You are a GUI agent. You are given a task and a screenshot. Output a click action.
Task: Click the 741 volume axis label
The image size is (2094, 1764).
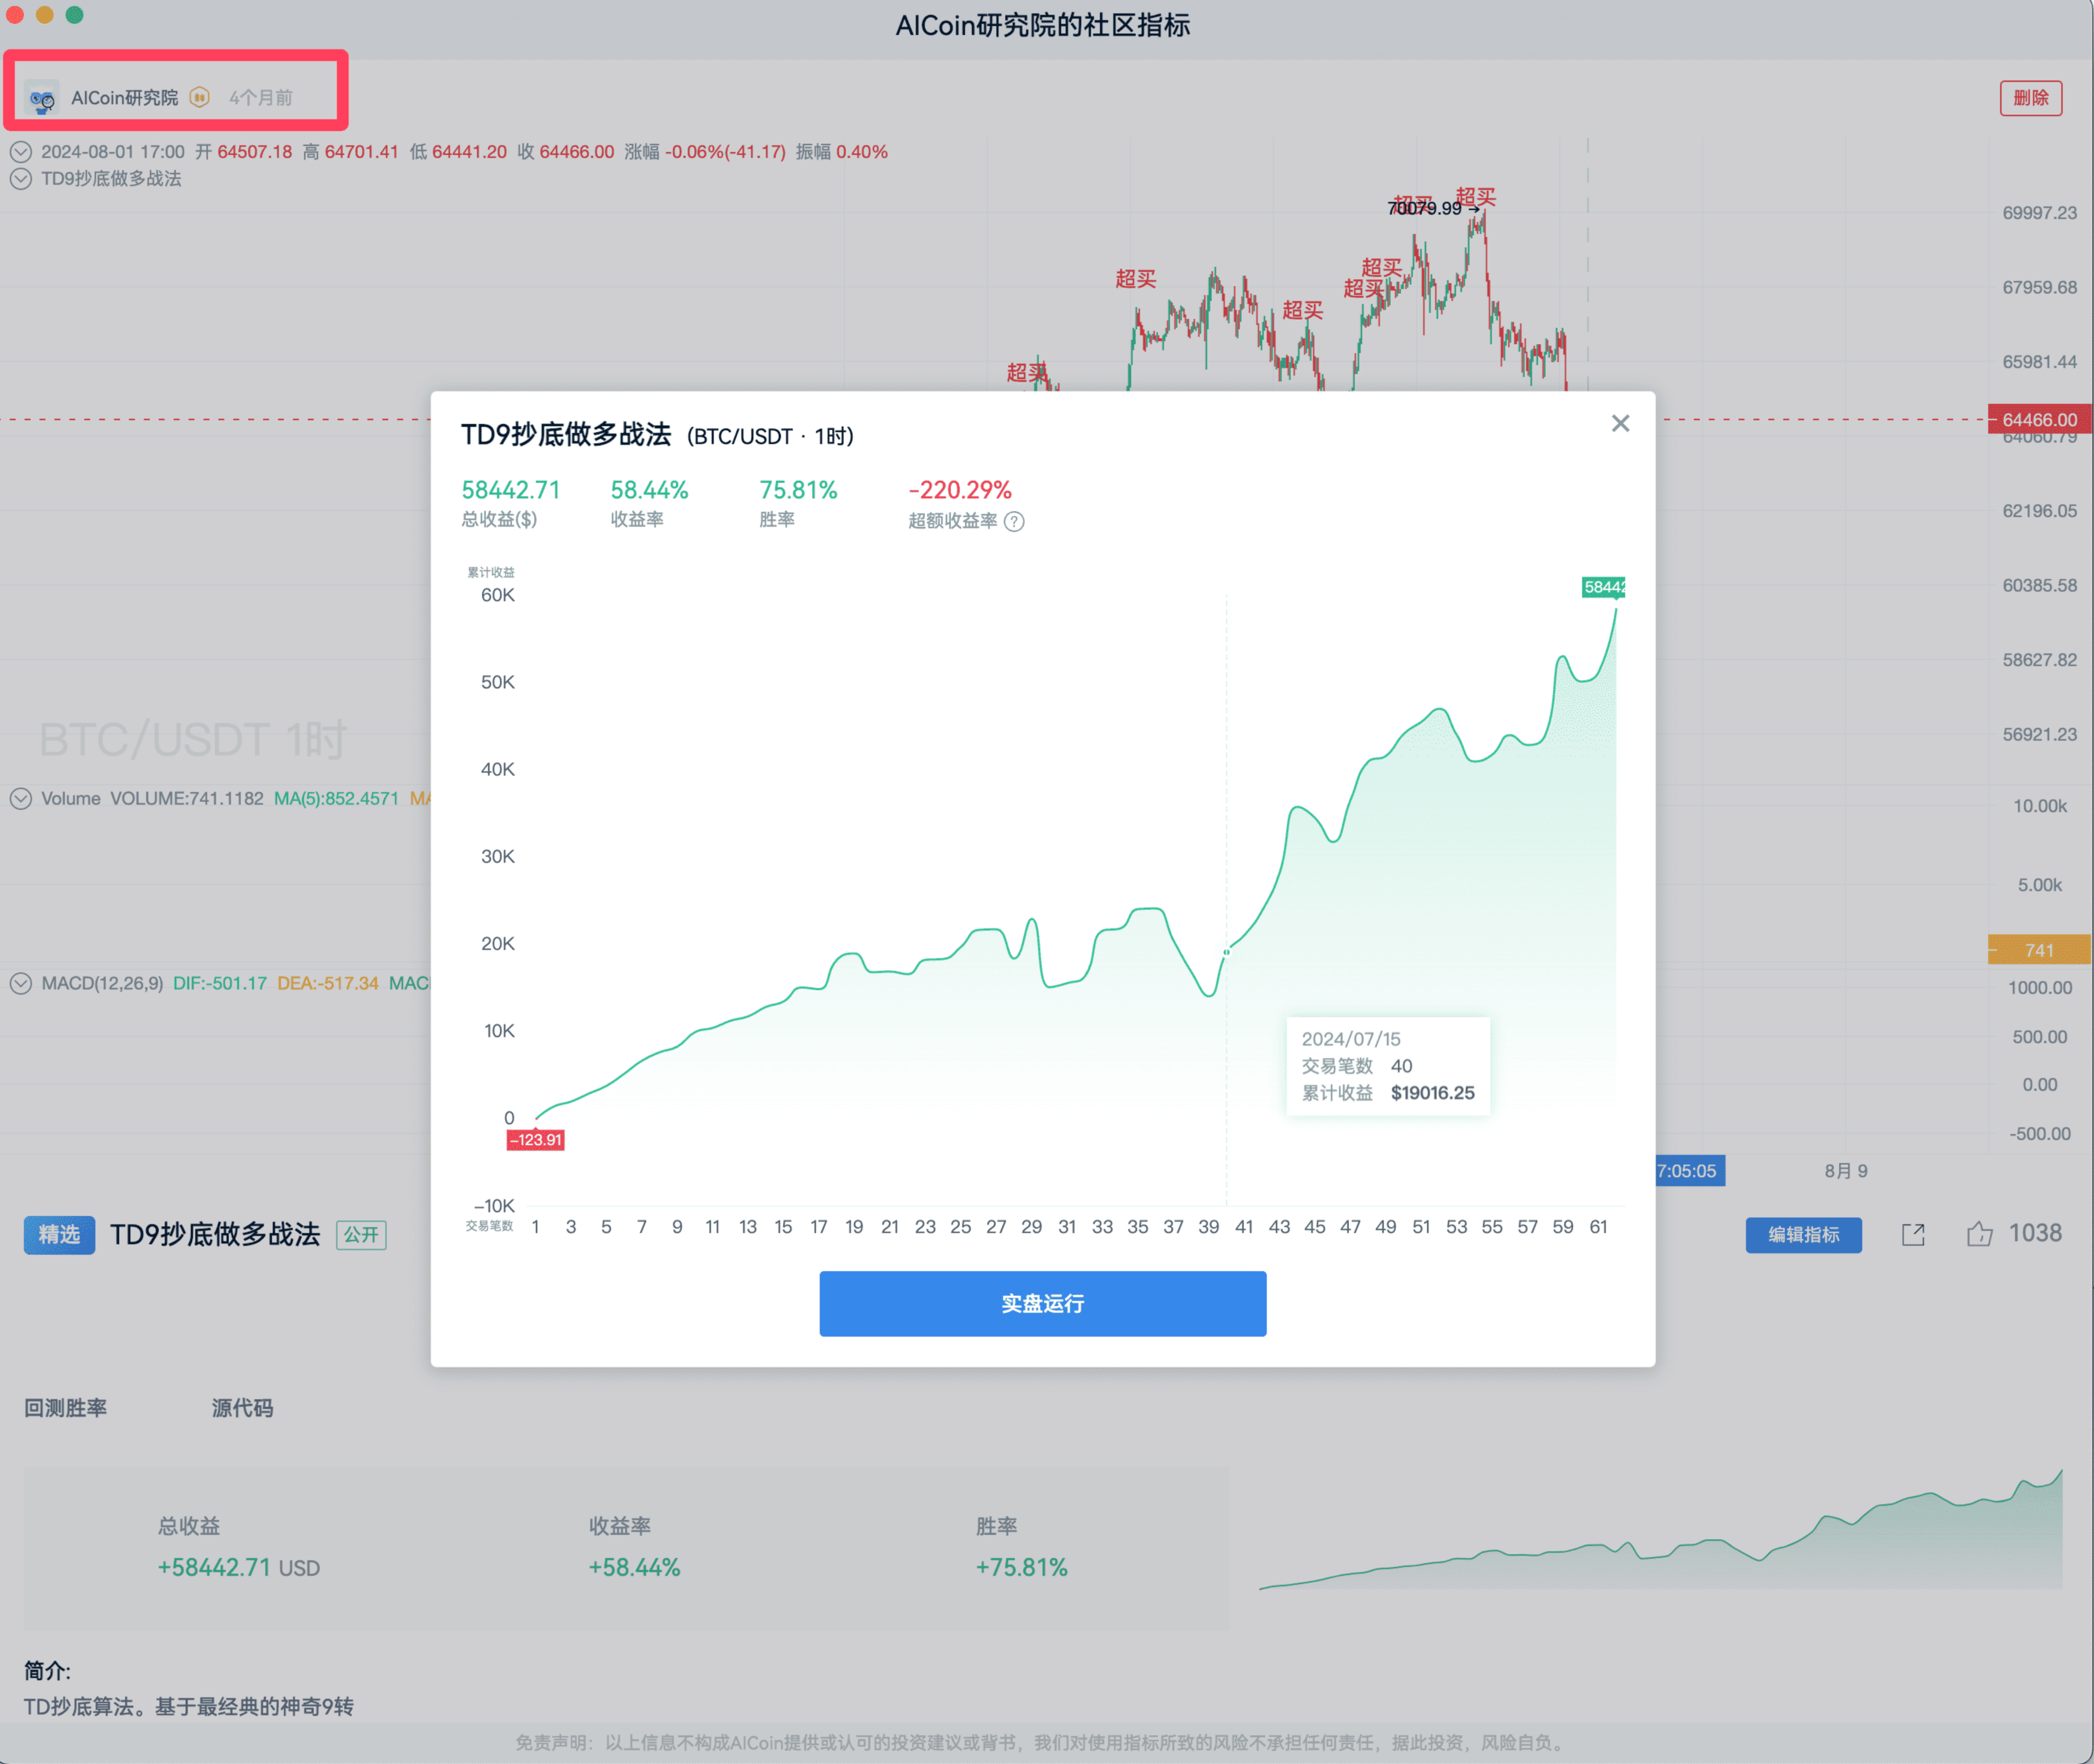(2039, 950)
